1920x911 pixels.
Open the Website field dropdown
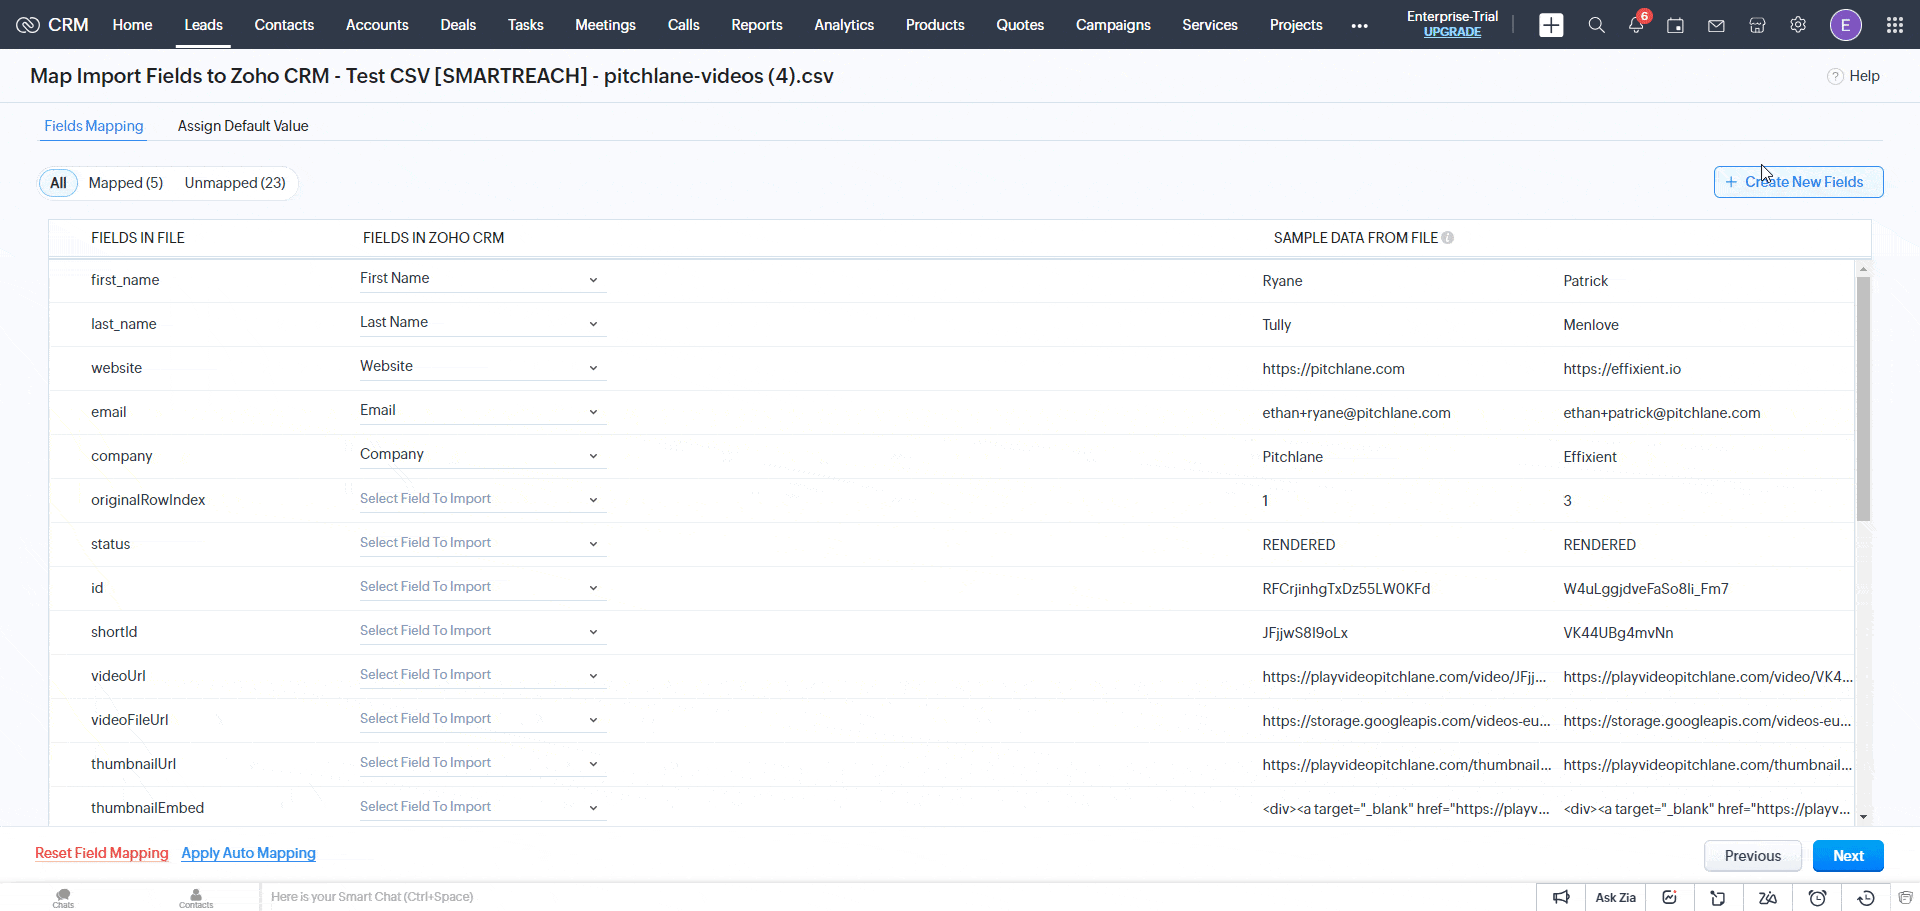(x=483, y=367)
